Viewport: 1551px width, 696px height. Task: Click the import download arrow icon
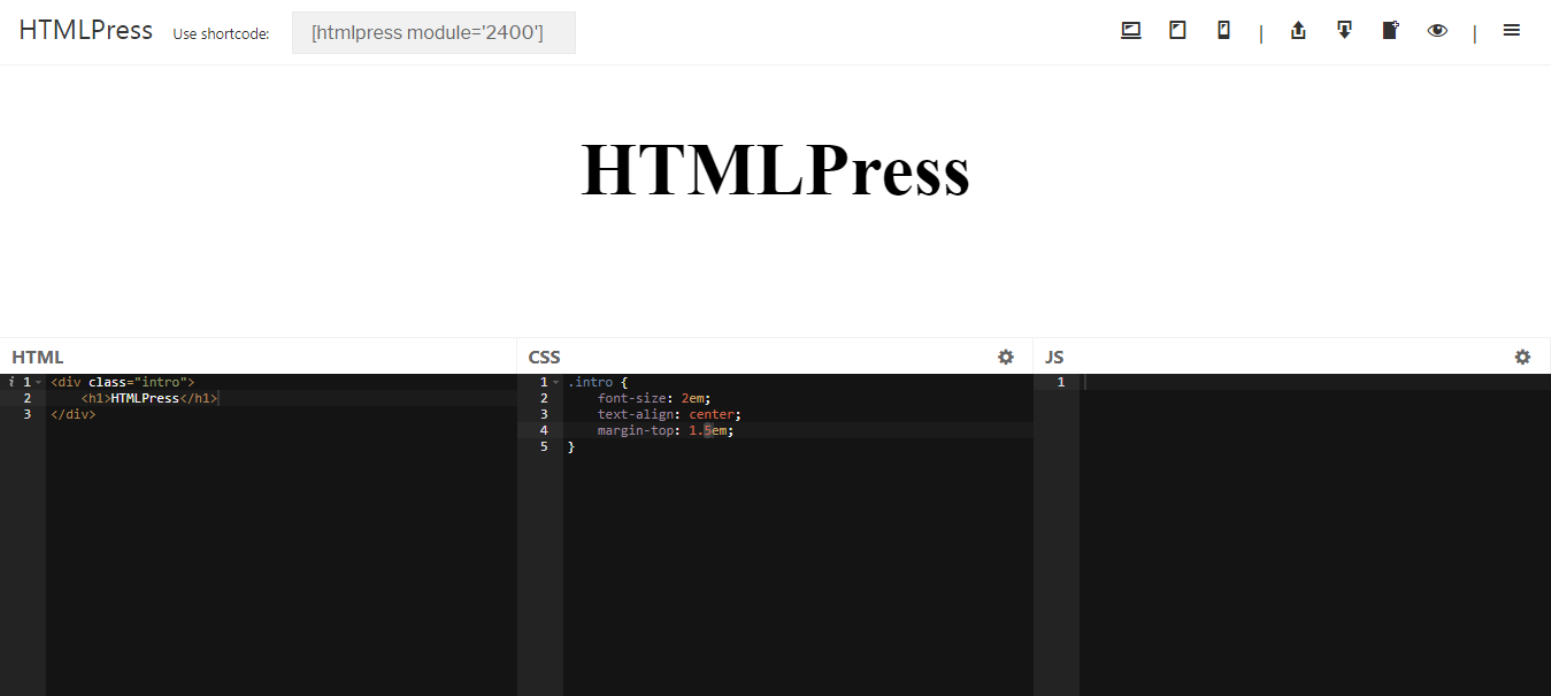click(1344, 31)
